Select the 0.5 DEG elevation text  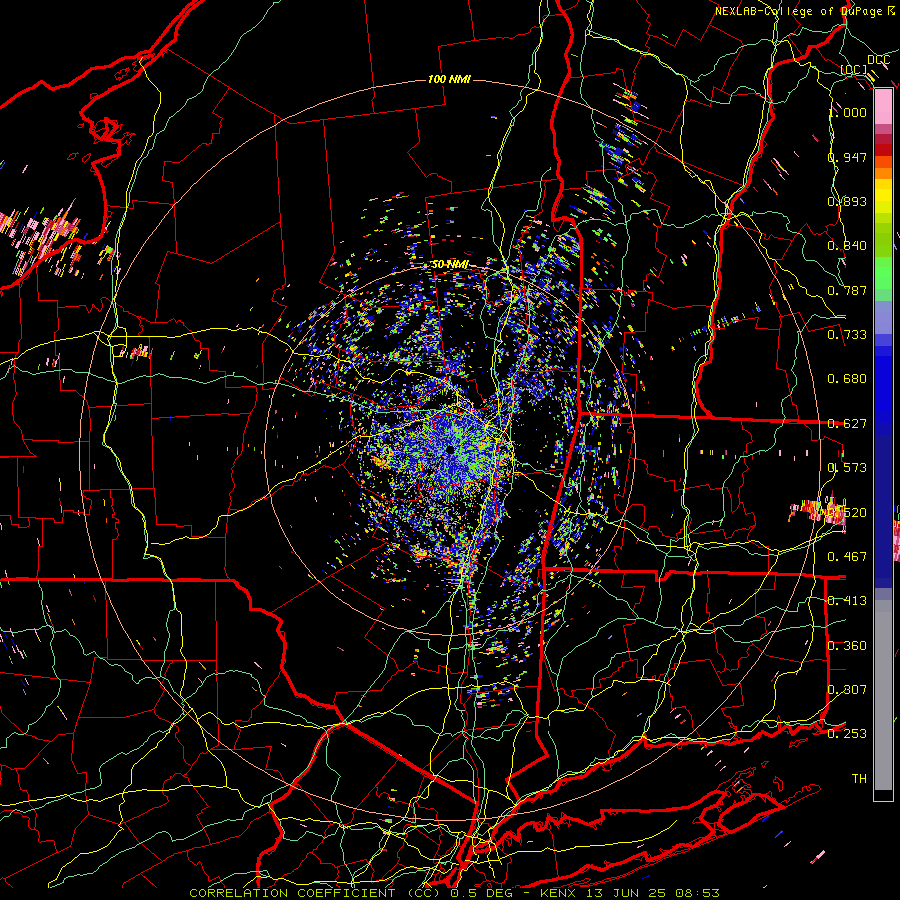480,893
